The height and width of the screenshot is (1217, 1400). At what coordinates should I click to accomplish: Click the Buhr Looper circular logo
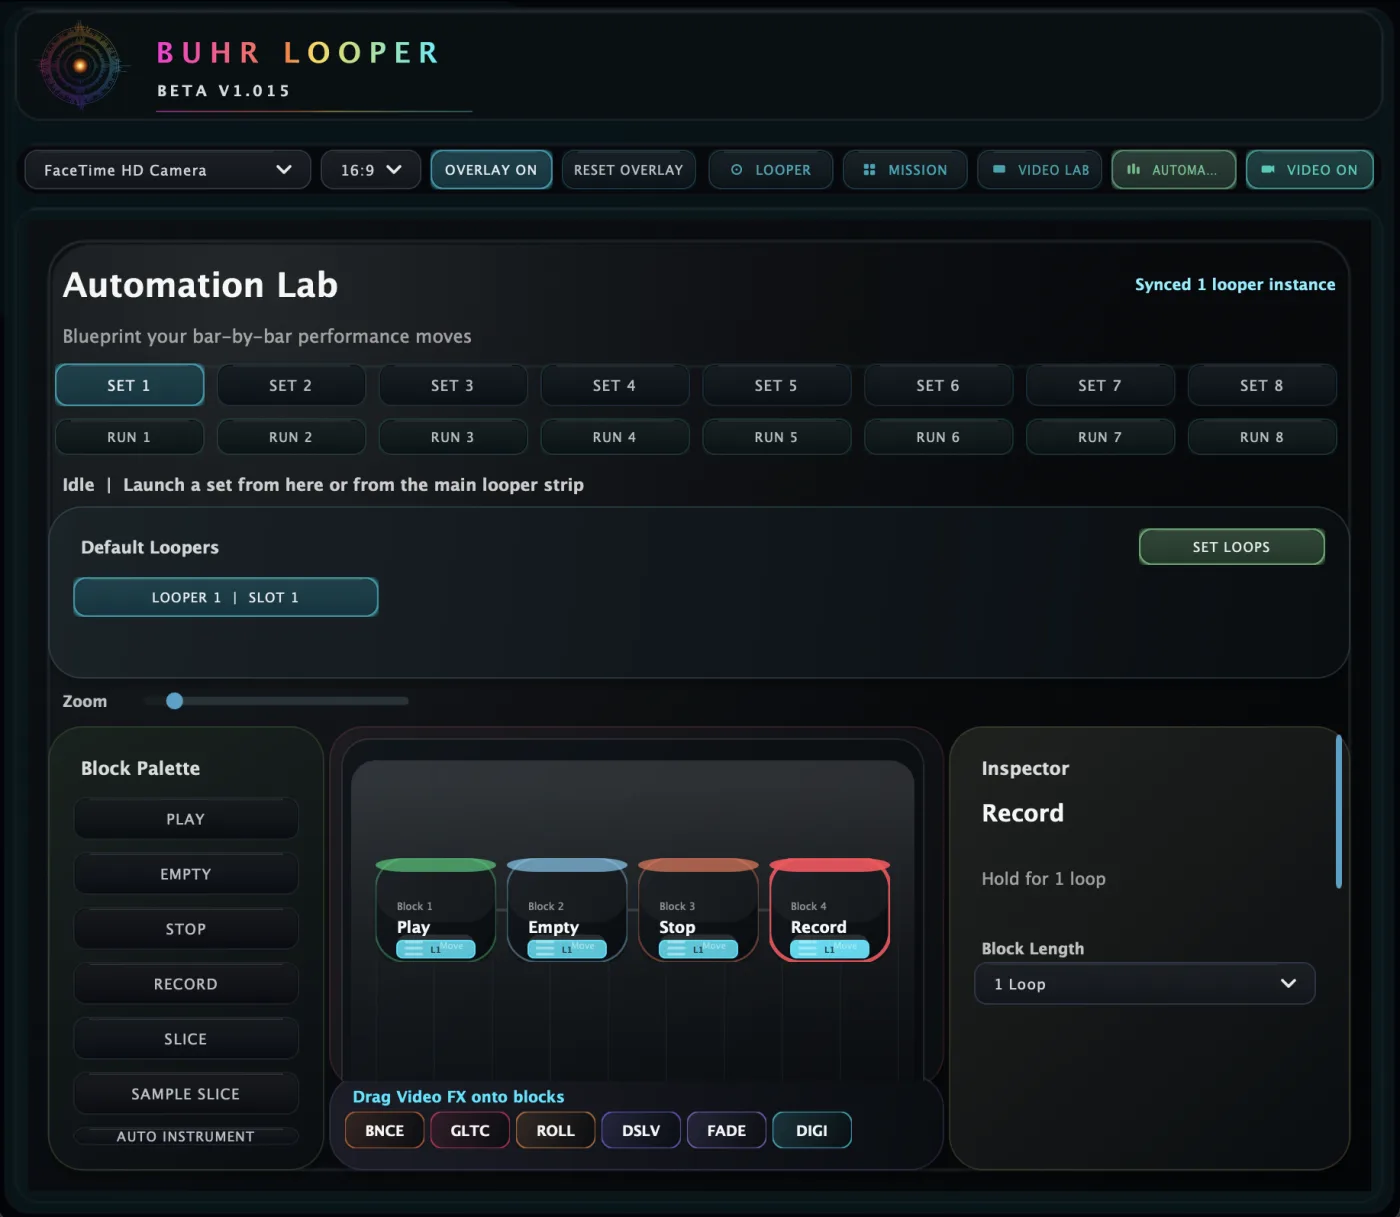coord(81,66)
